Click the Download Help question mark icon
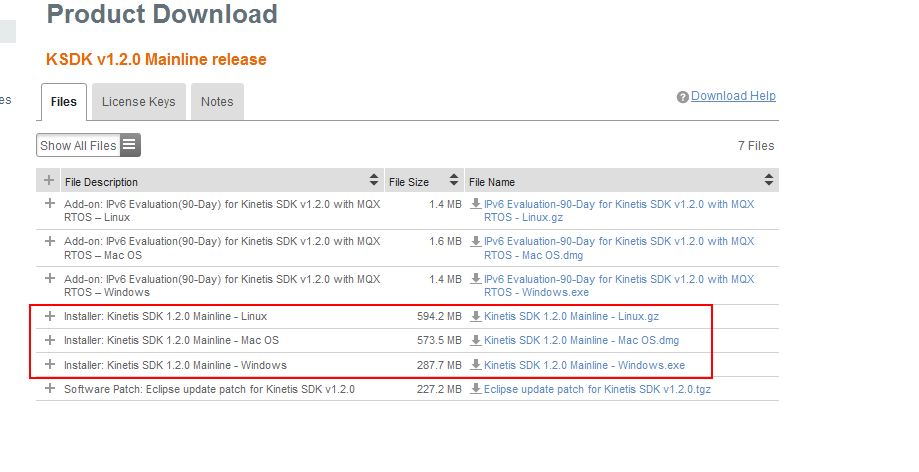 tap(682, 97)
